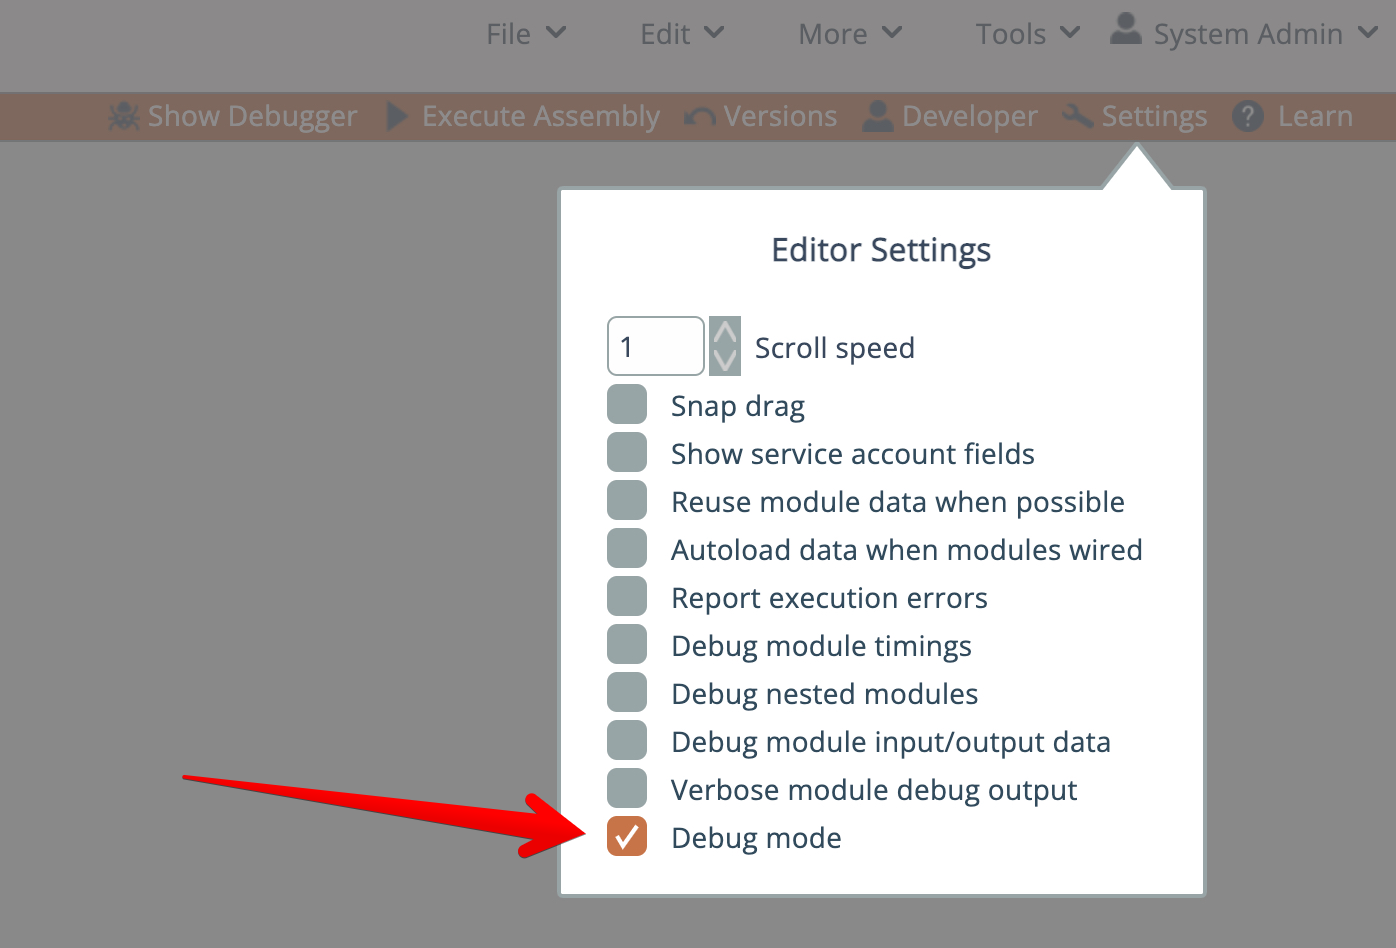Image resolution: width=1396 pixels, height=948 pixels.
Task: Enable the Snap drag checkbox
Action: pyautogui.click(x=627, y=405)
